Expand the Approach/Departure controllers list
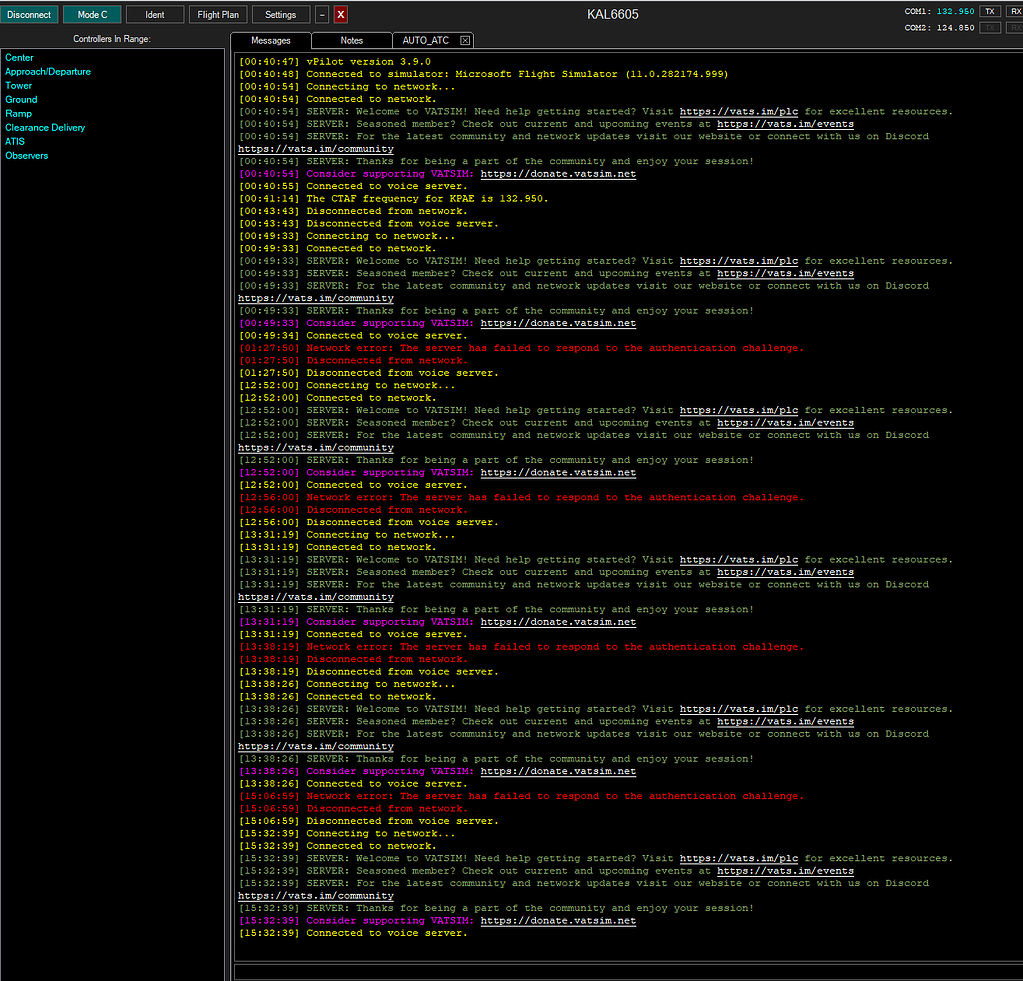The width and height of the screenshot is (1023, 981). [47, 72]
